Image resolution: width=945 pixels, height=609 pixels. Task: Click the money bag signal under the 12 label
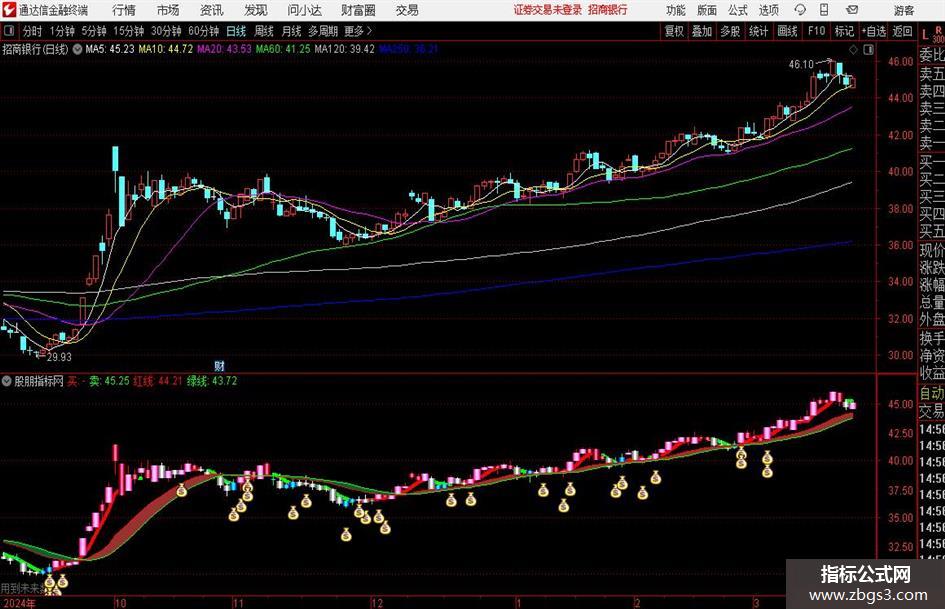click(378, 516)
